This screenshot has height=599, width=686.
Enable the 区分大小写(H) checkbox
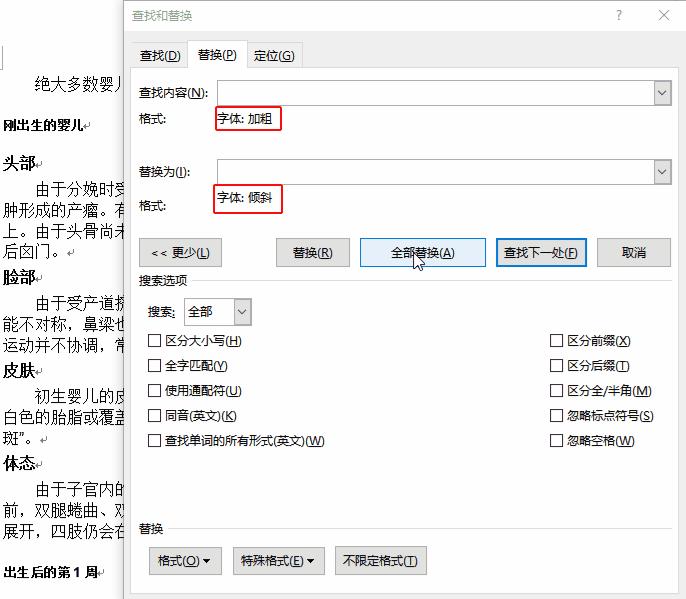coord(154,340)
